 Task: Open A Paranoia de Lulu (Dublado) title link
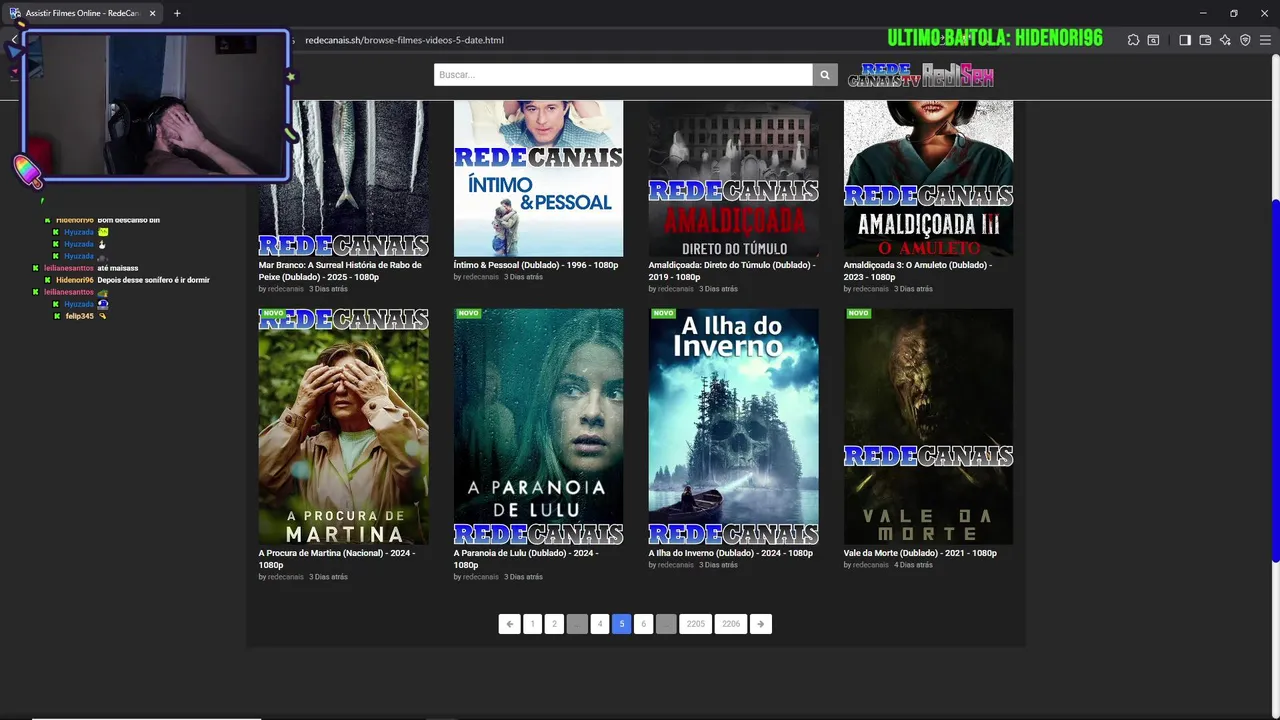pyautogui.click(x=526, y=559)
